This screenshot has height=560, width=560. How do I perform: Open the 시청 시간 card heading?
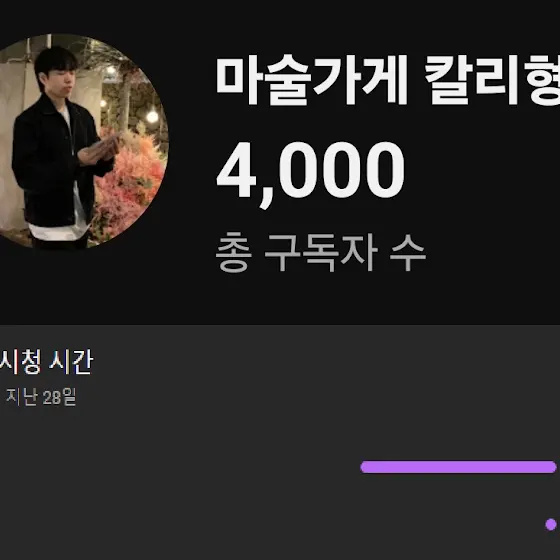click(x=46, y=362)
